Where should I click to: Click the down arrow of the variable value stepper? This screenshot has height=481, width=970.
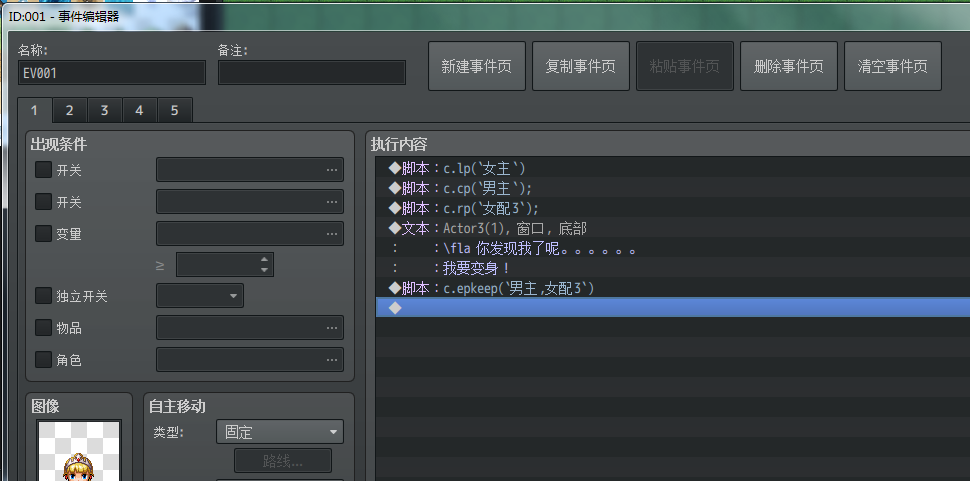tap(265, 270)
